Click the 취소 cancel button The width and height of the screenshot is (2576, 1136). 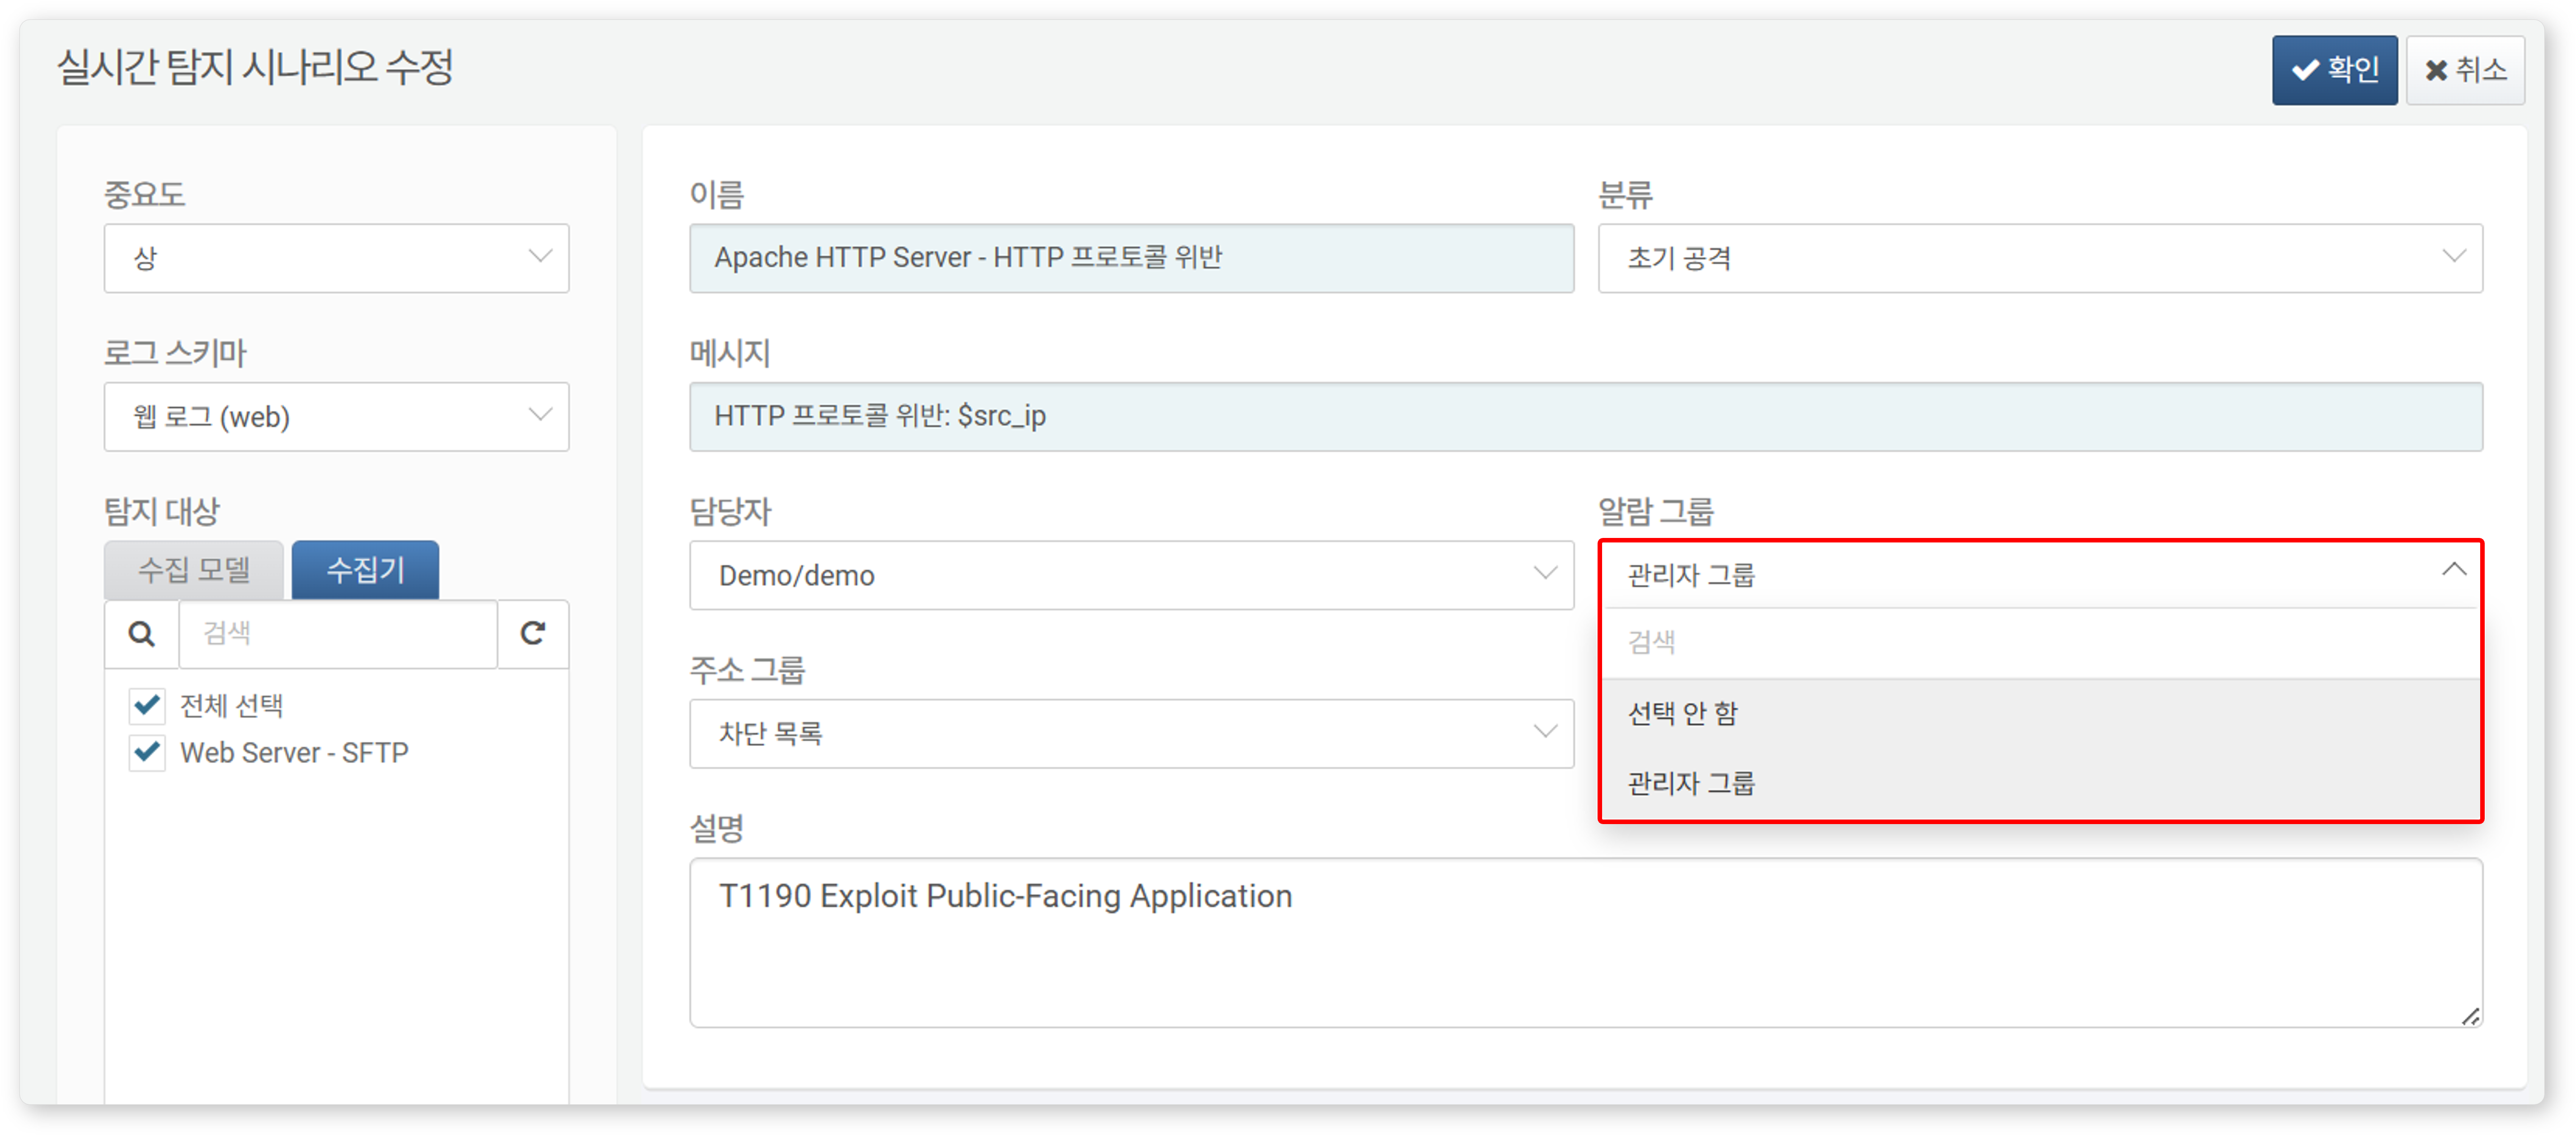click(2464, 70)
